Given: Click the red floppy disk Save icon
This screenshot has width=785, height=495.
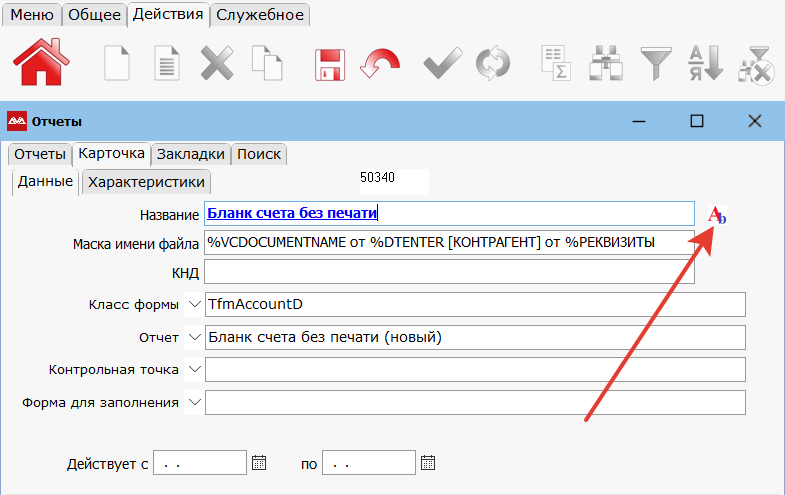Looking at the screenshot, I should click(x=329, y=65).
